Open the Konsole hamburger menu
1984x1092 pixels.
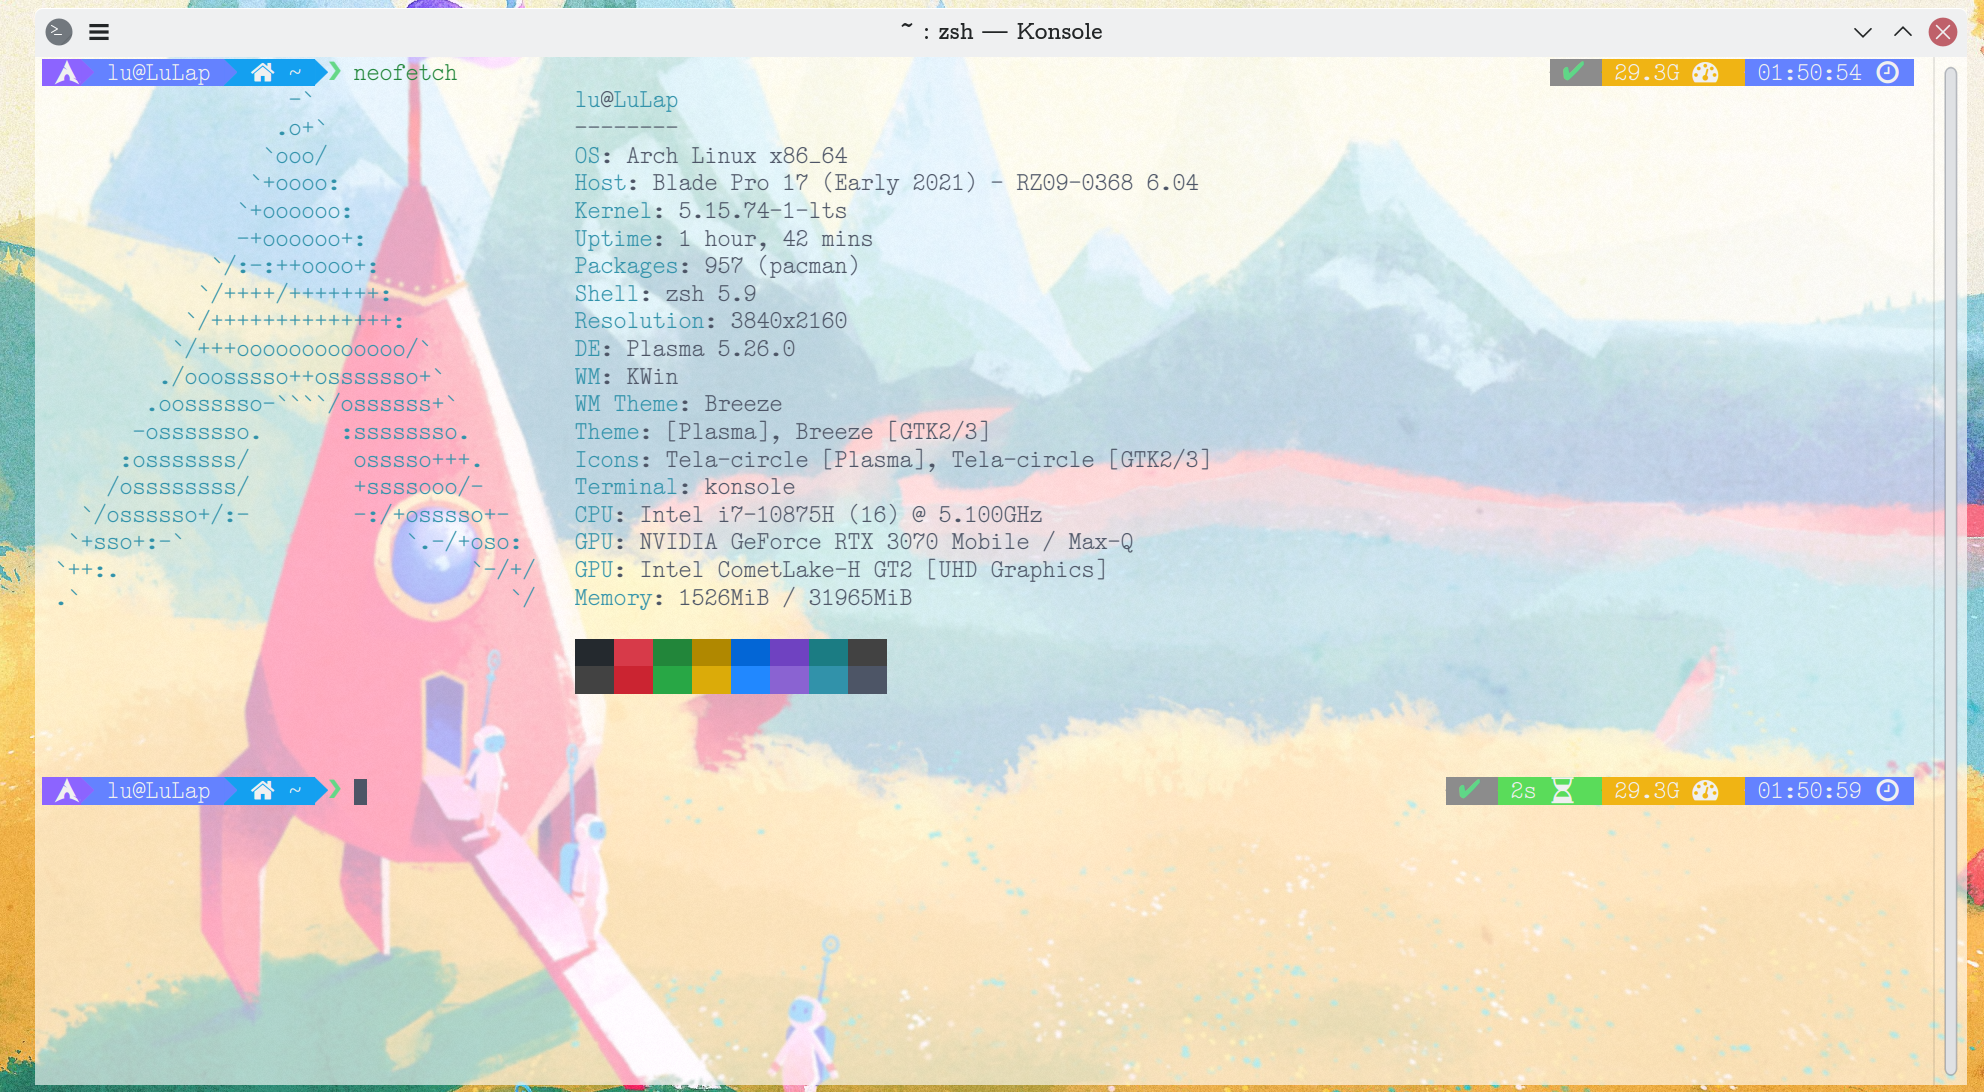[98, 32]
